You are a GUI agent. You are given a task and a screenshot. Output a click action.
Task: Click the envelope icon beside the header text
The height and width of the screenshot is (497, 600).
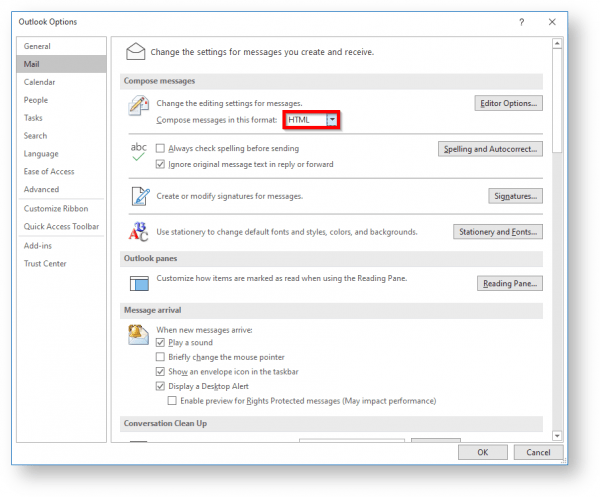pyautogui.click(x=135, y=51)
